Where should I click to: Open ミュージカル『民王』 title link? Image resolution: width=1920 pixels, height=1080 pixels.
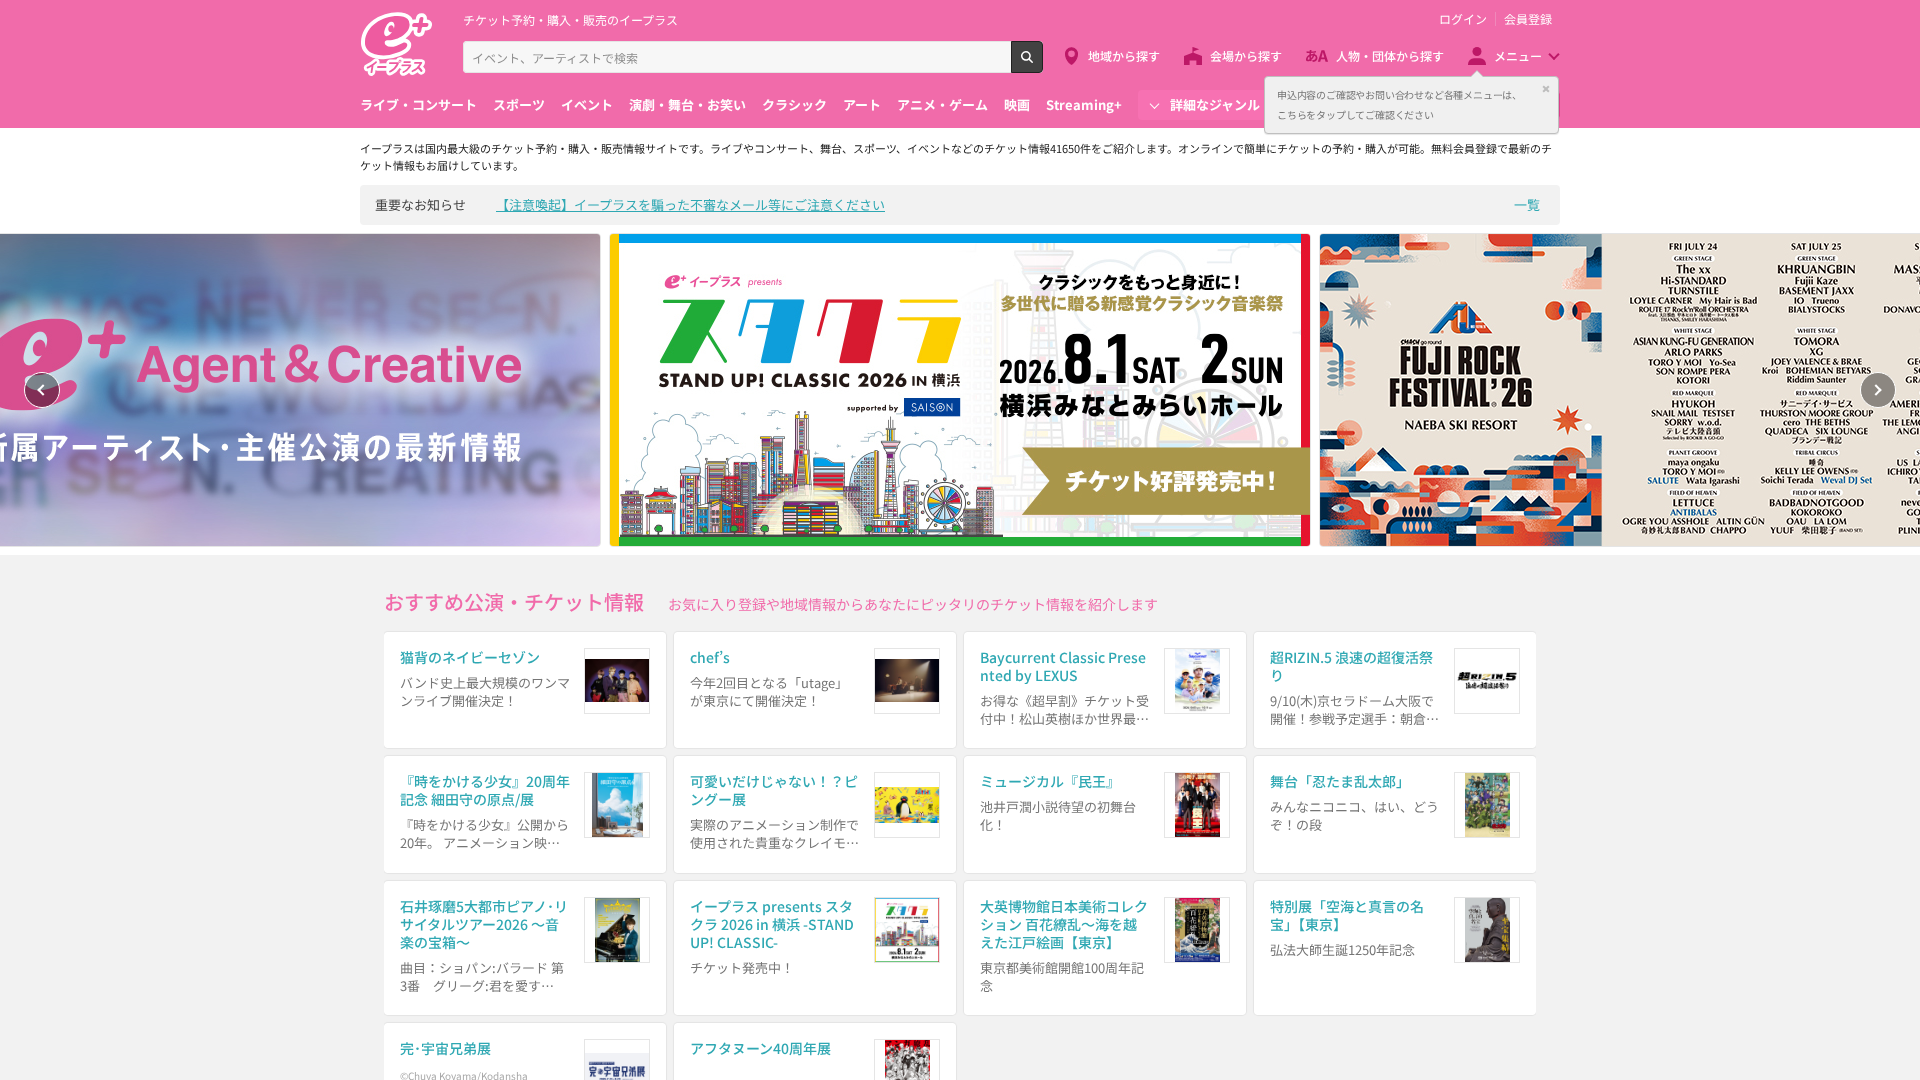click(x=1050, y=781)
